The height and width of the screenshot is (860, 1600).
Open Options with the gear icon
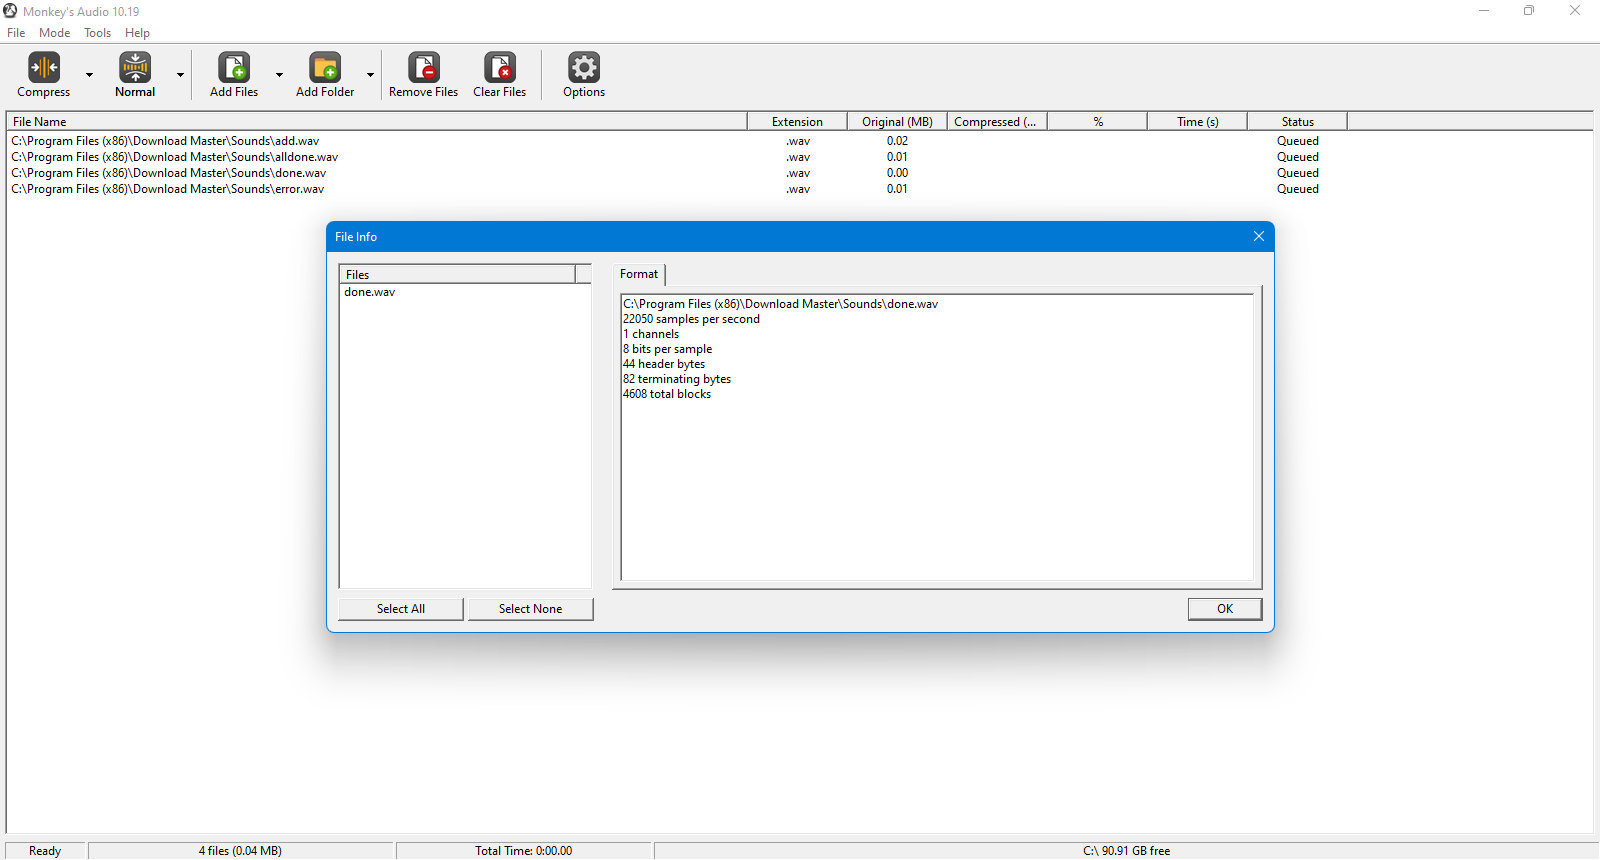[584, 67]
